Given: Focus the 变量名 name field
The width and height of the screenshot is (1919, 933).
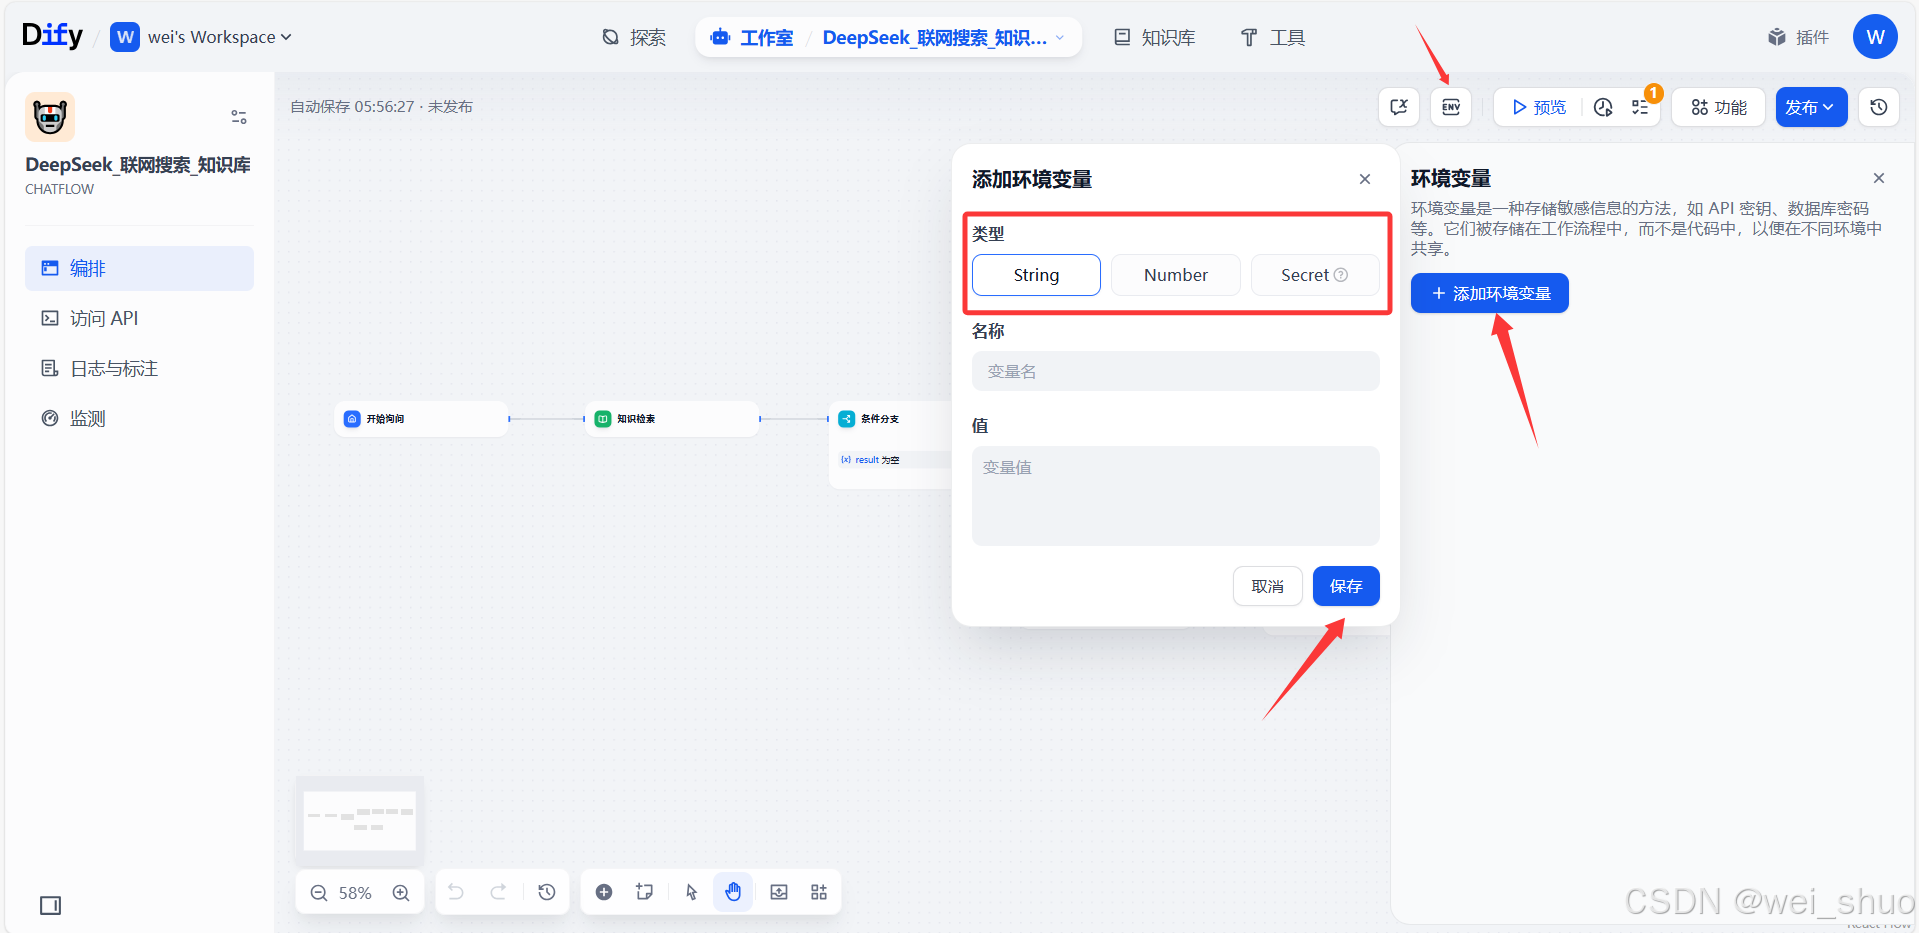Looking at the screenshot, I should 1176,371.
